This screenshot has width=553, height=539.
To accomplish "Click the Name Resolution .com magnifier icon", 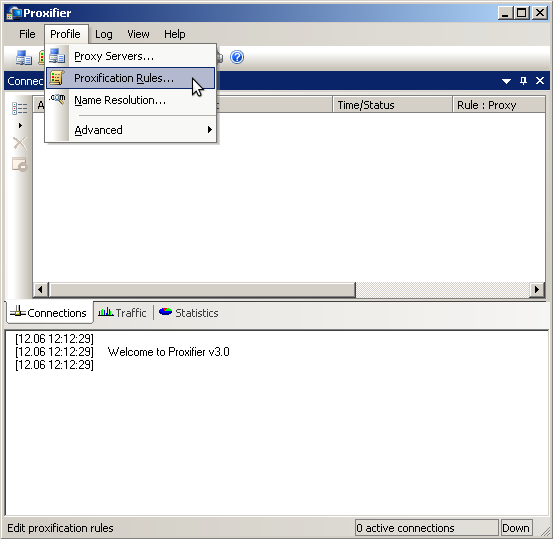I will click(57, 99).
